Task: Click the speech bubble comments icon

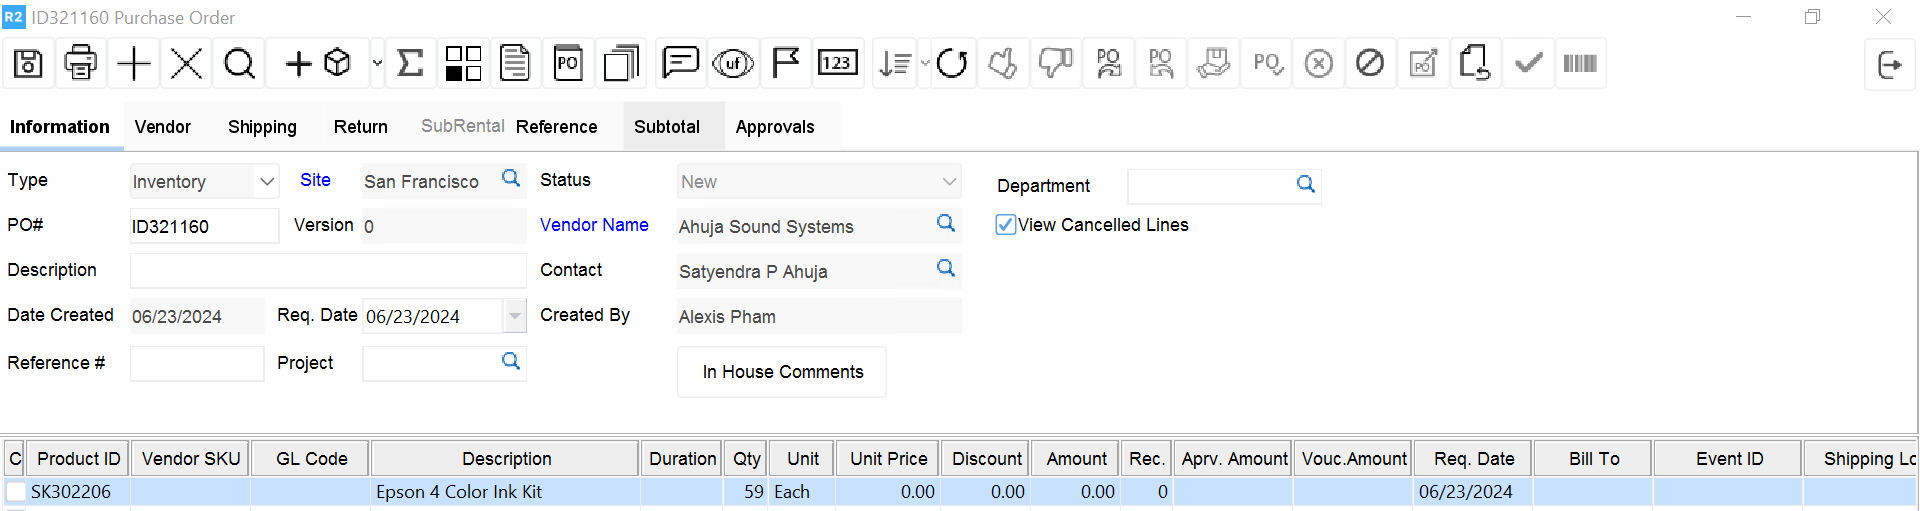Action: [x=680, y=64]
